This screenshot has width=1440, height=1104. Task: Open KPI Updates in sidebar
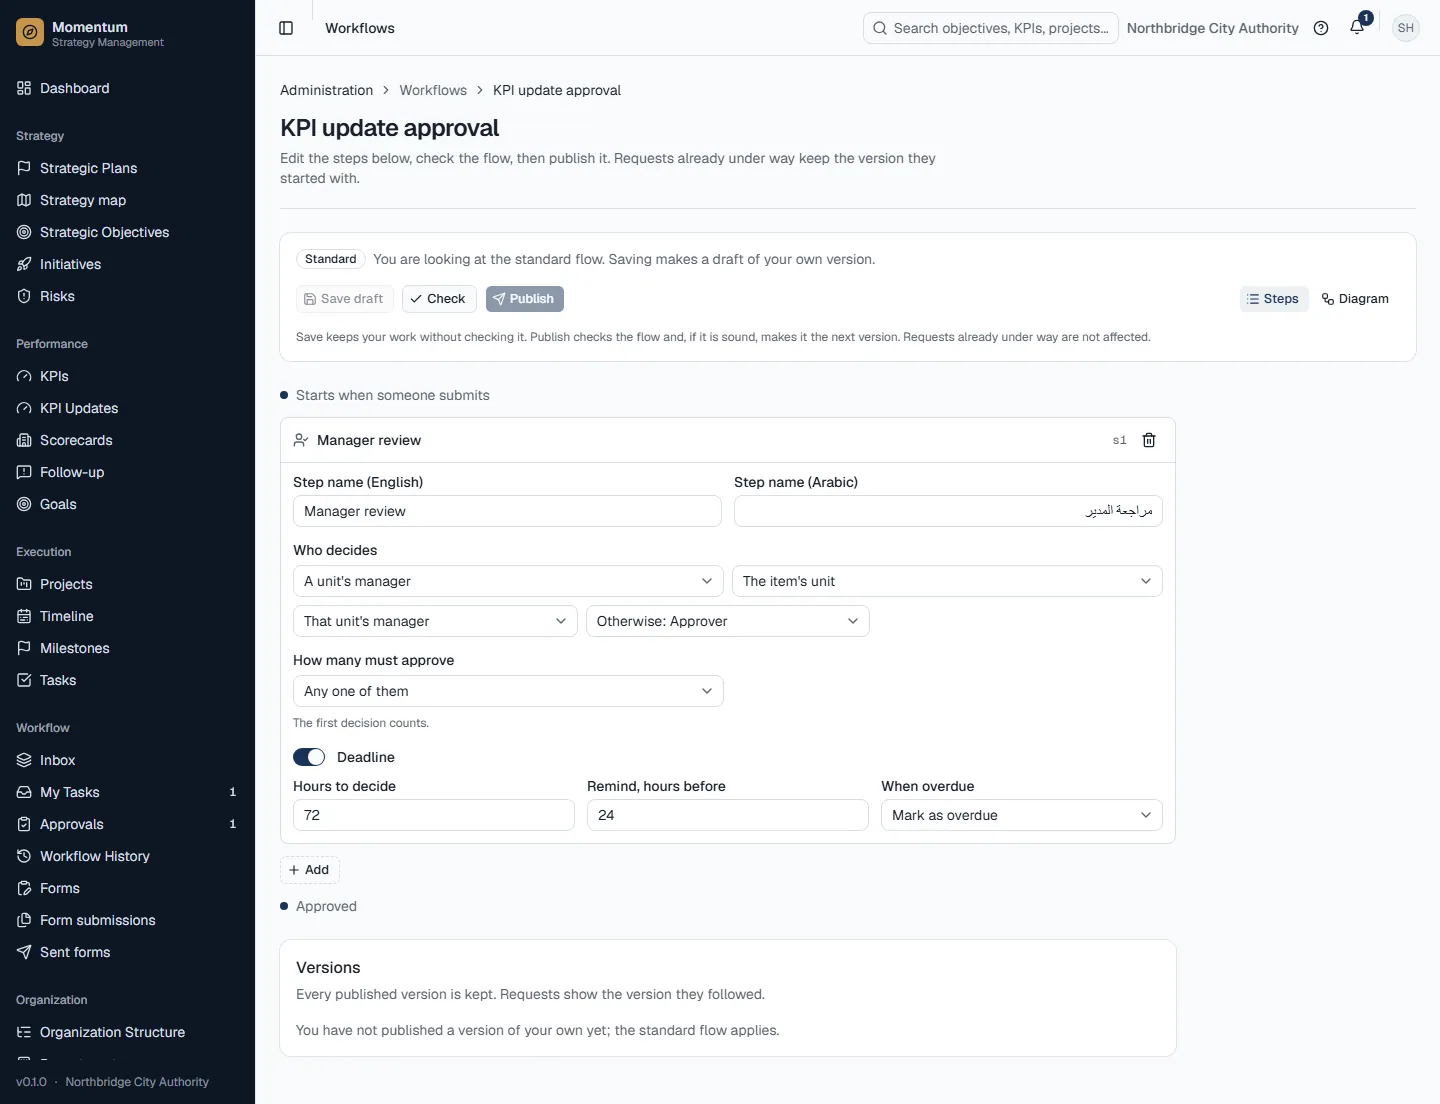click(127, 408)
